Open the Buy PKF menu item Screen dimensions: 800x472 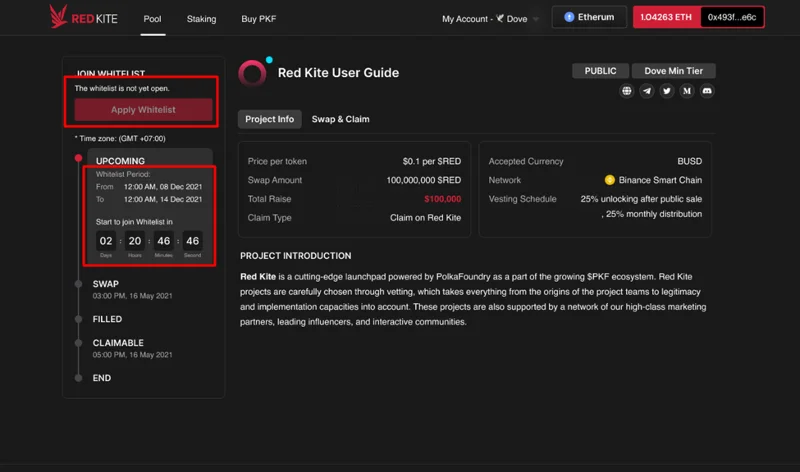click(258, 19)
